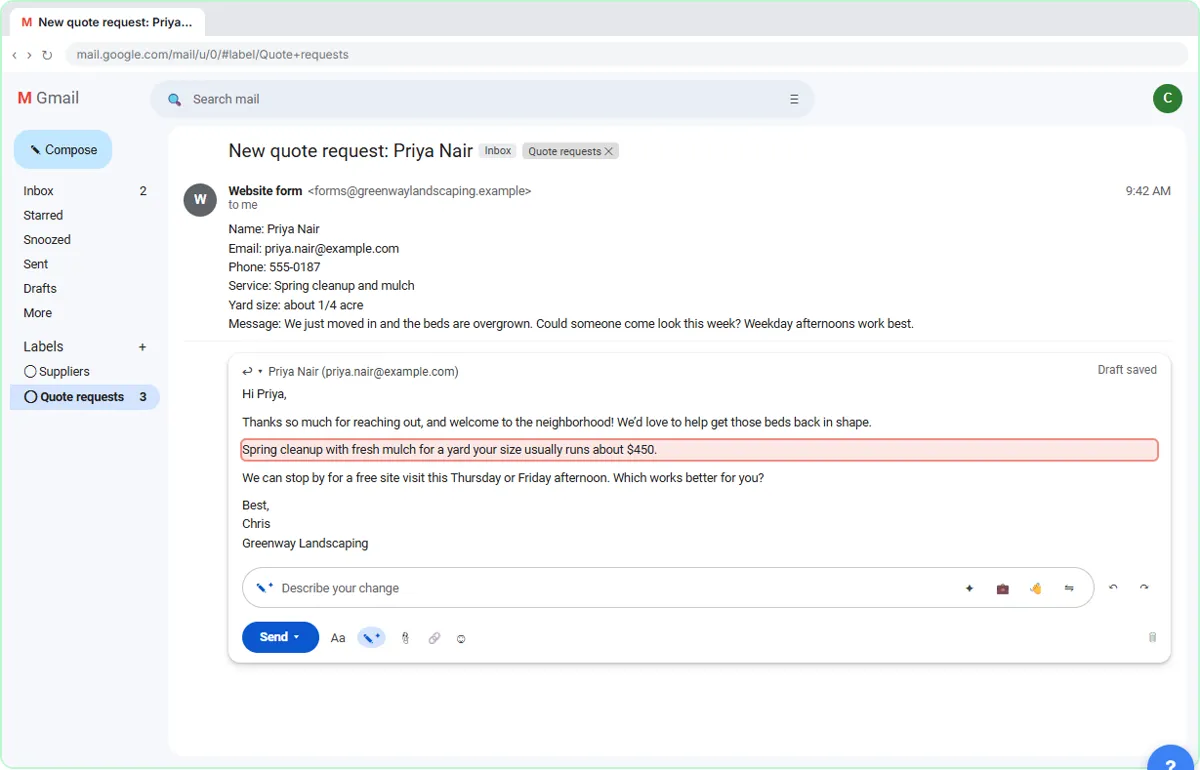The image size is (1200, 770).
Task: Click the Gmail logo
Action: click(x=49, y=98)
